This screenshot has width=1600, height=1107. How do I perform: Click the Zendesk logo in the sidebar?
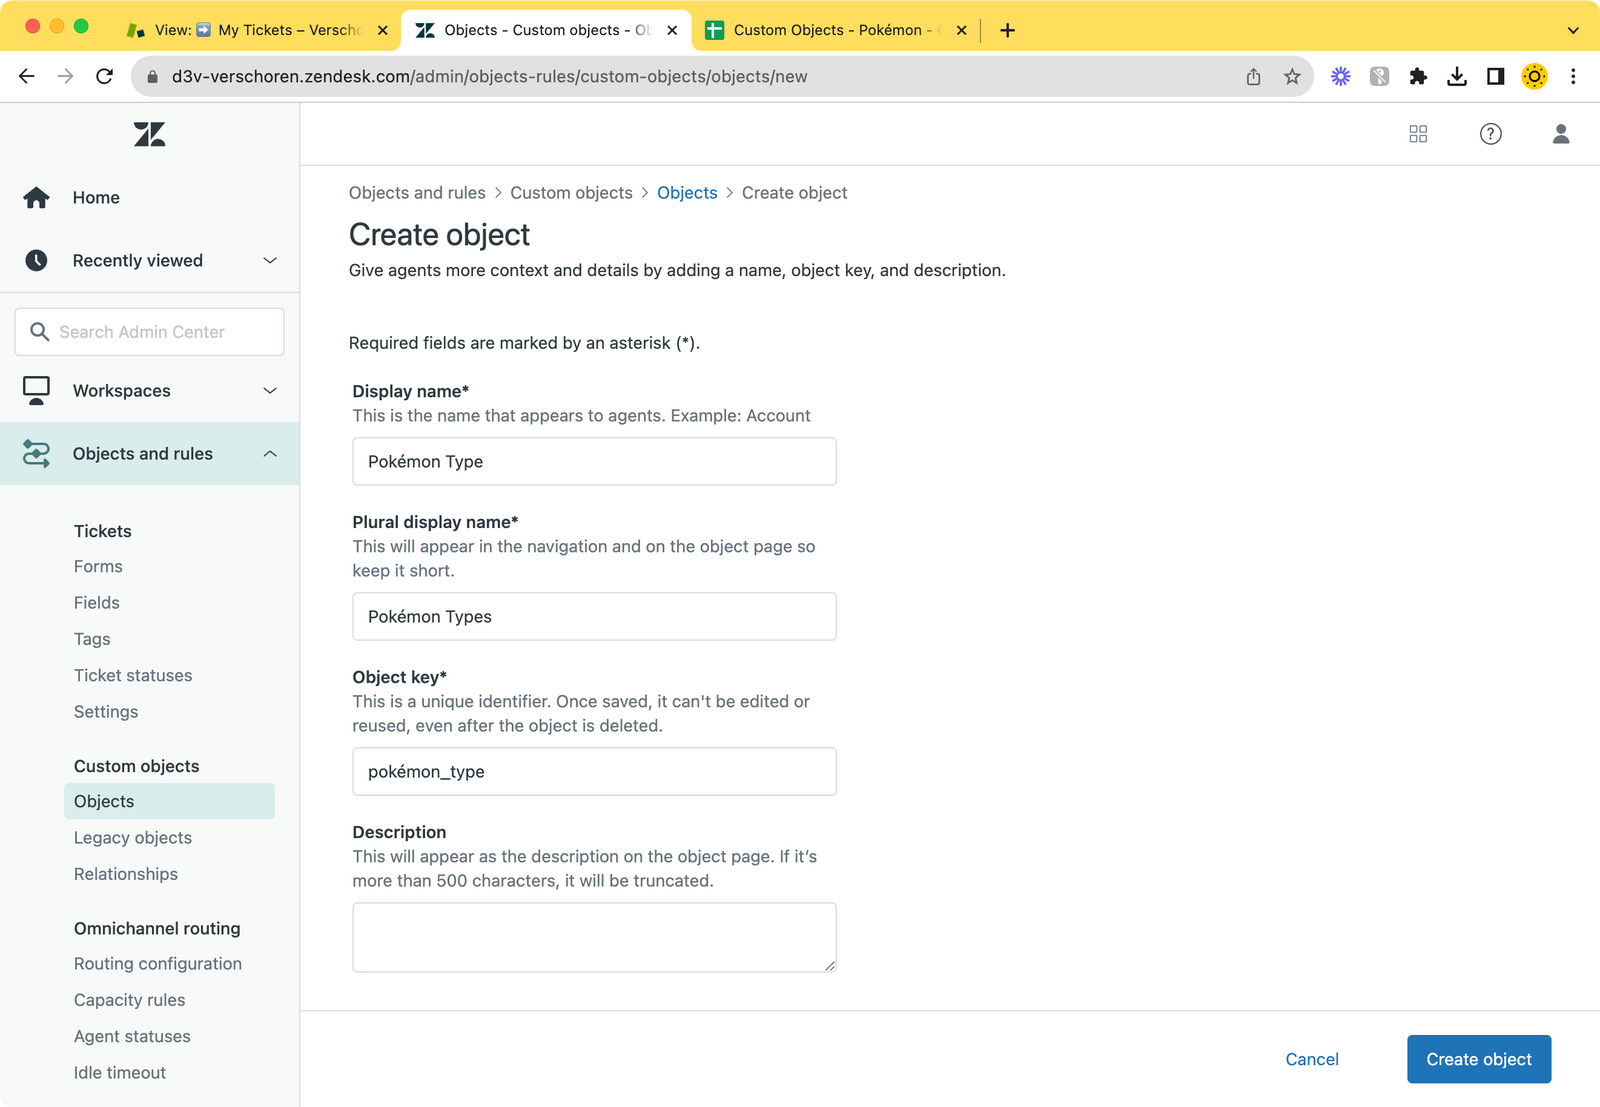pyautogui.click(x=149, y=134)
